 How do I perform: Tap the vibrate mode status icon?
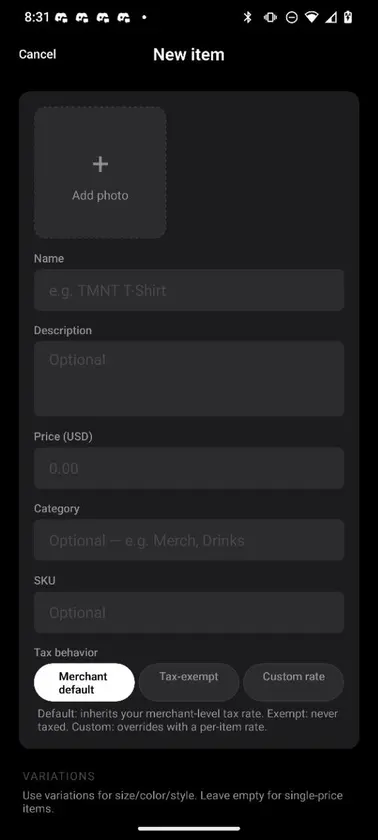[x=270, y=17]
